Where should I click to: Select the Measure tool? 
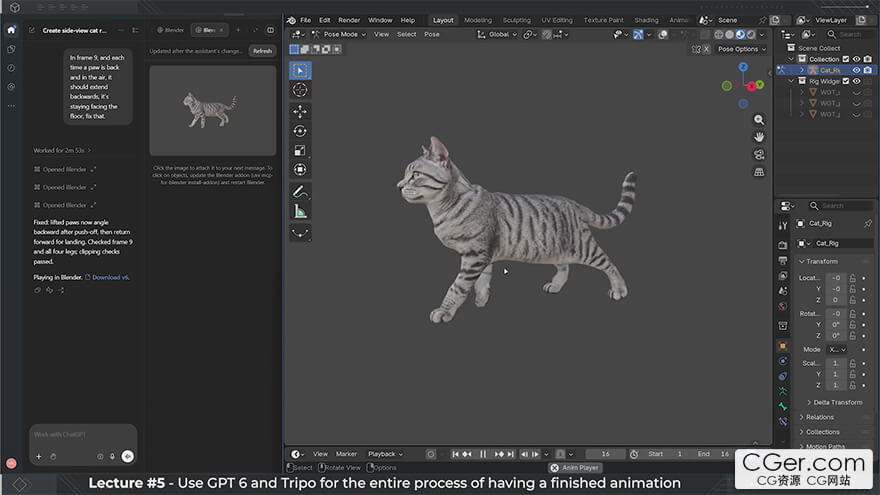coord(300,212)
